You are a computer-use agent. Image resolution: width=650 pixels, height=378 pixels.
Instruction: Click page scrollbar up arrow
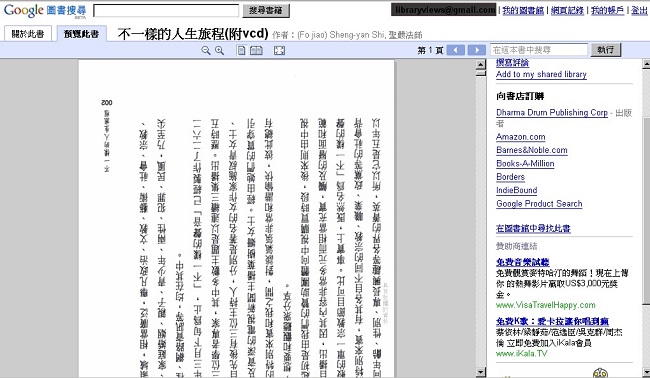pyautogui.click(x=481, y=64)
